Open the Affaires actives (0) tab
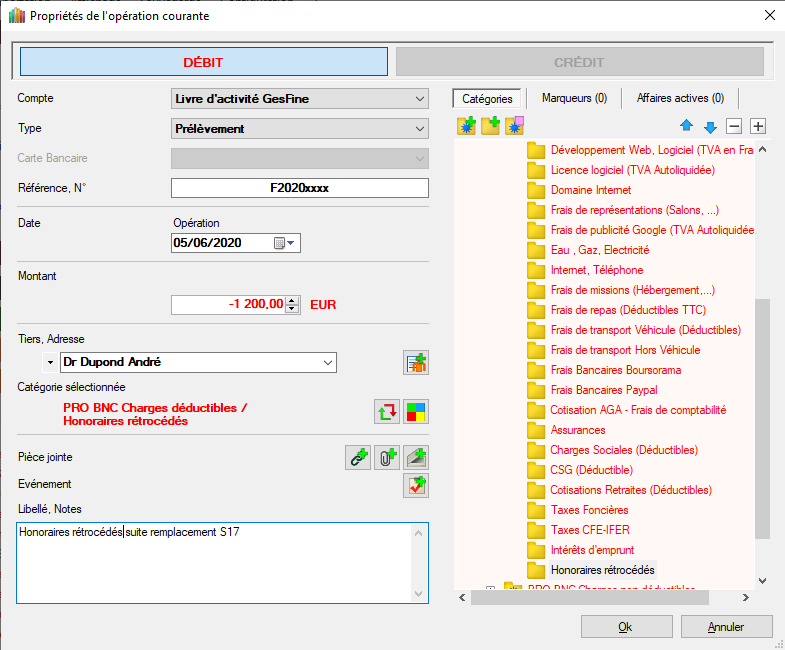 point(680,98)
